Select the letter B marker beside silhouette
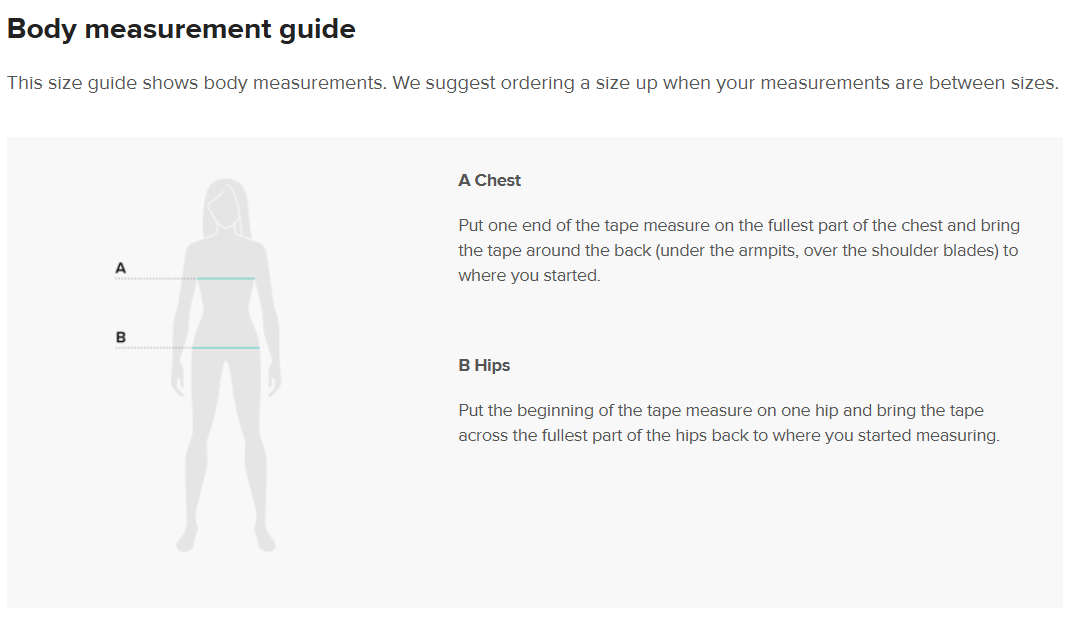This screenshot has height=630, width=1072. [121, 338]
